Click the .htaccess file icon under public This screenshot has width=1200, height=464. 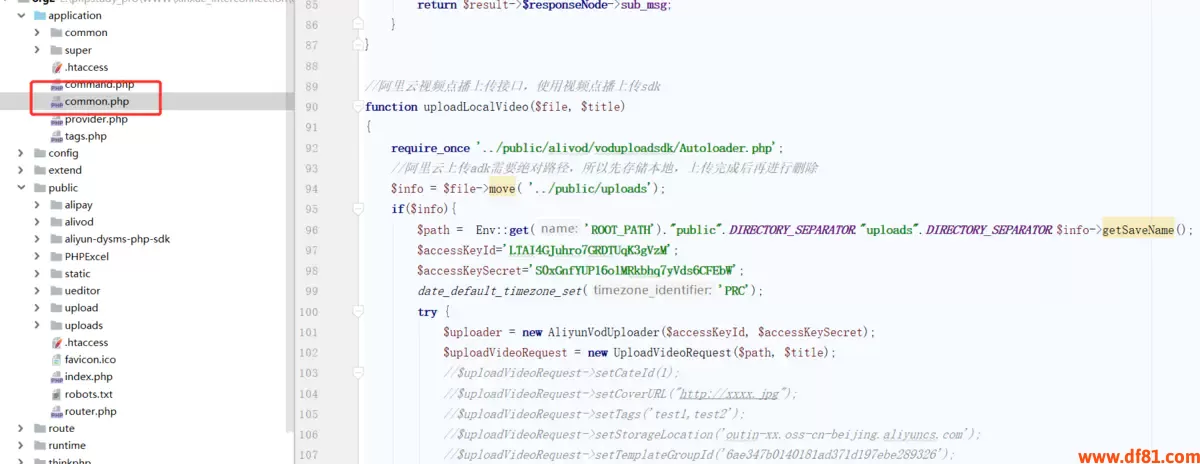tap(56, 342)
